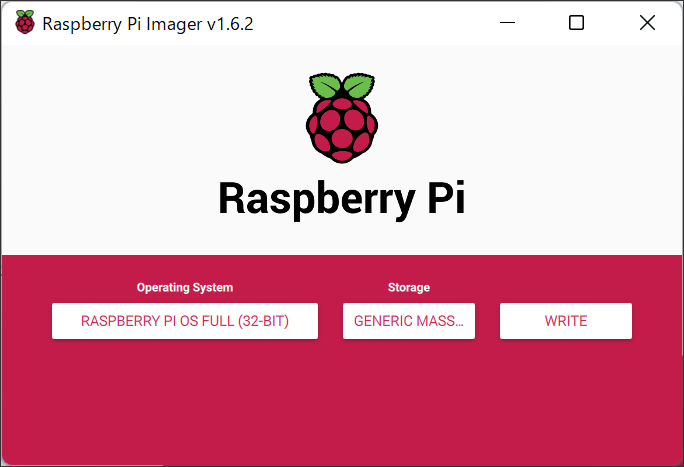Click the "Operating System" label

[185, 287]
